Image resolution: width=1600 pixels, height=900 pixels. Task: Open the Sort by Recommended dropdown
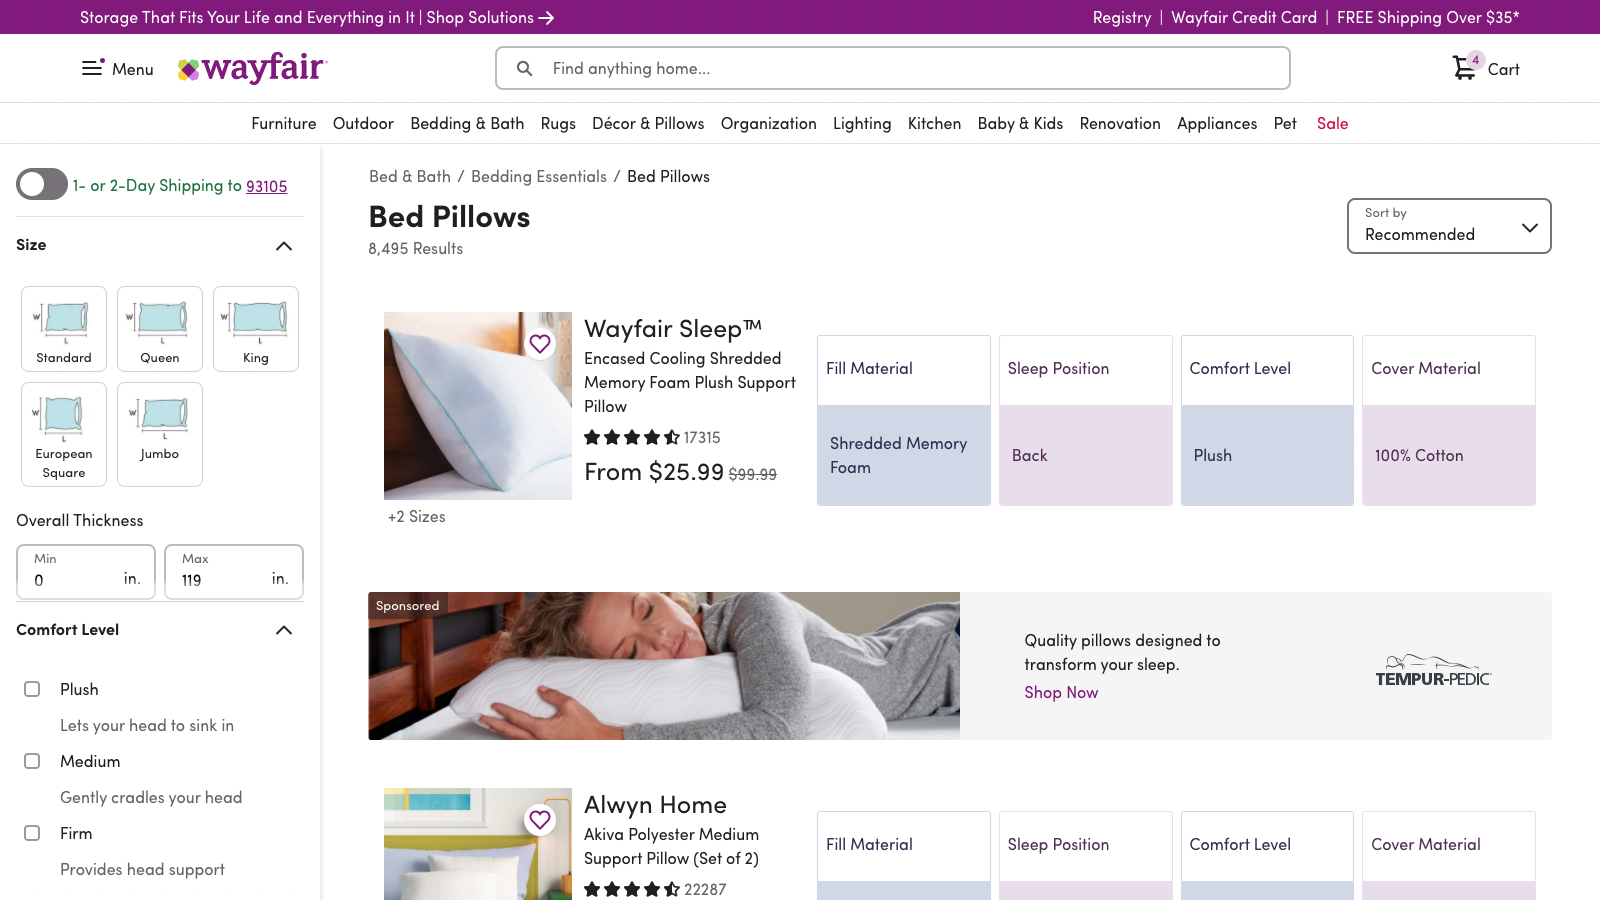1449,226
